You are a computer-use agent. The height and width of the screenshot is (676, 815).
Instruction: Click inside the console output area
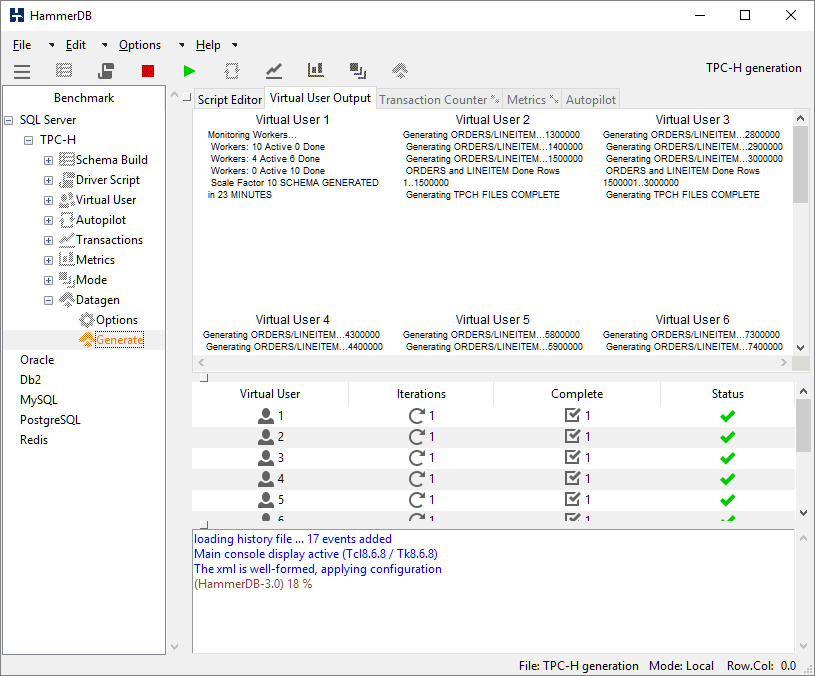[x=493, y=591]
